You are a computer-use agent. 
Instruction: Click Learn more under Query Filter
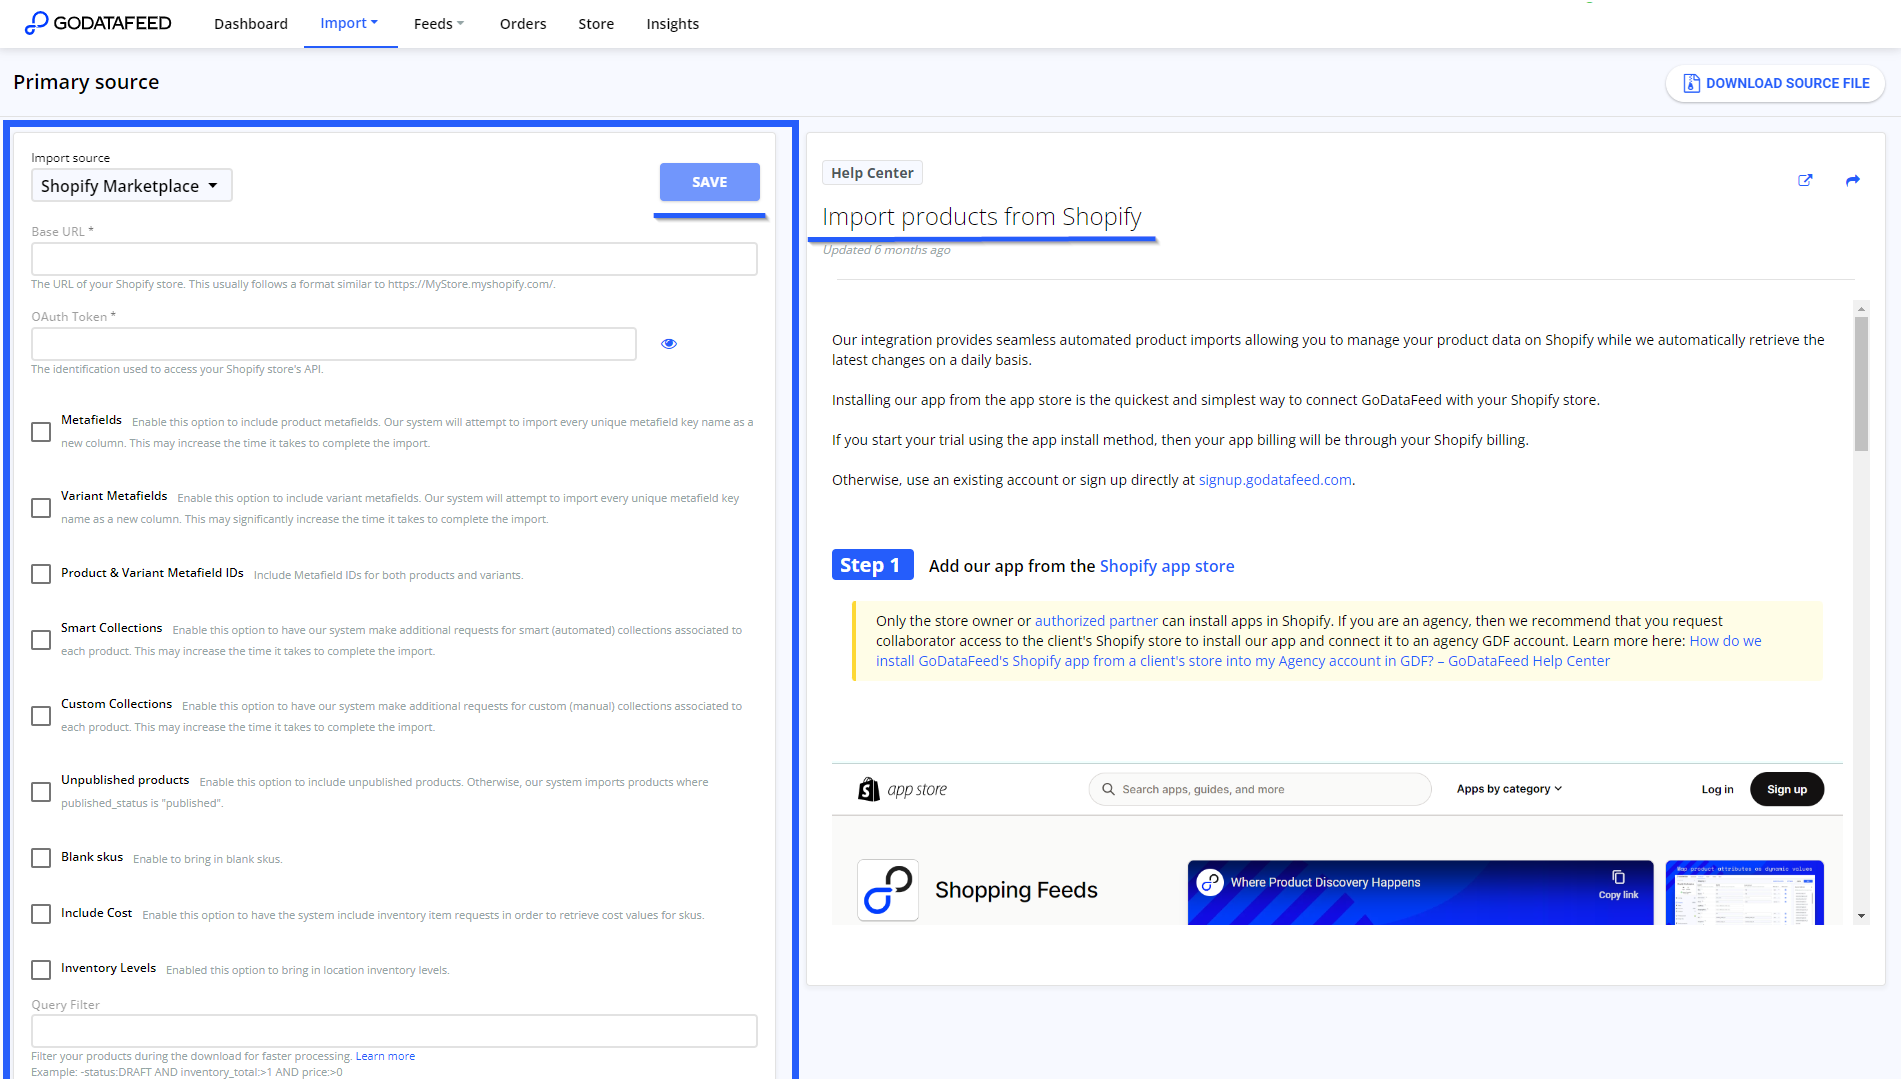tap(385, 1056)
